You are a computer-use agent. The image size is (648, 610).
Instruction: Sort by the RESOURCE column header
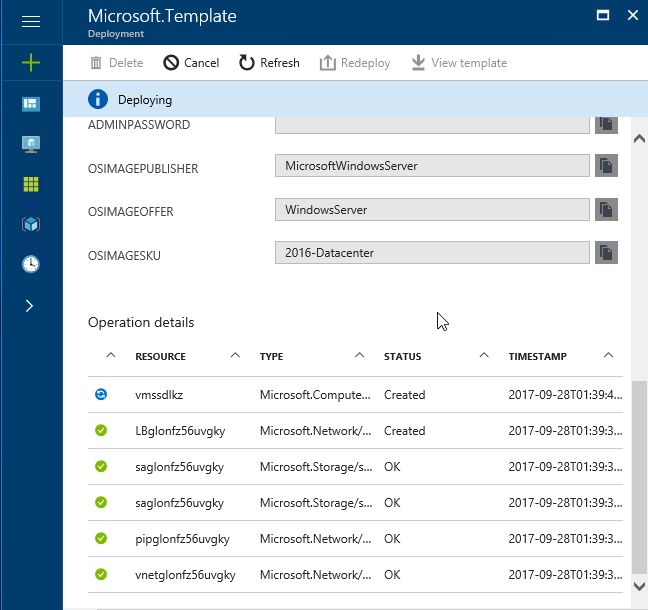[x=160, y=356]
